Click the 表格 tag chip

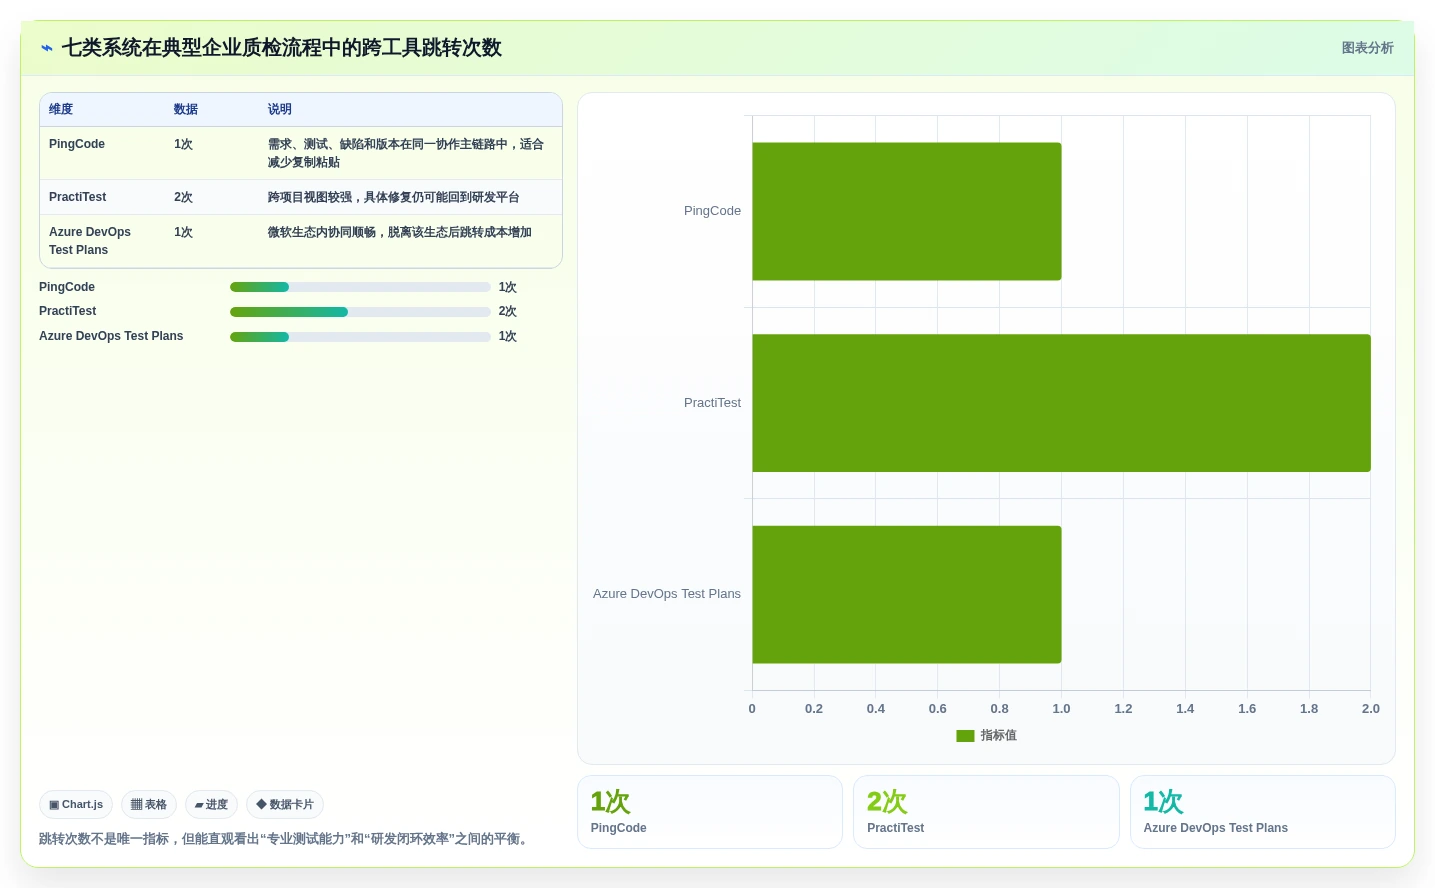click(x=149, y=805)
